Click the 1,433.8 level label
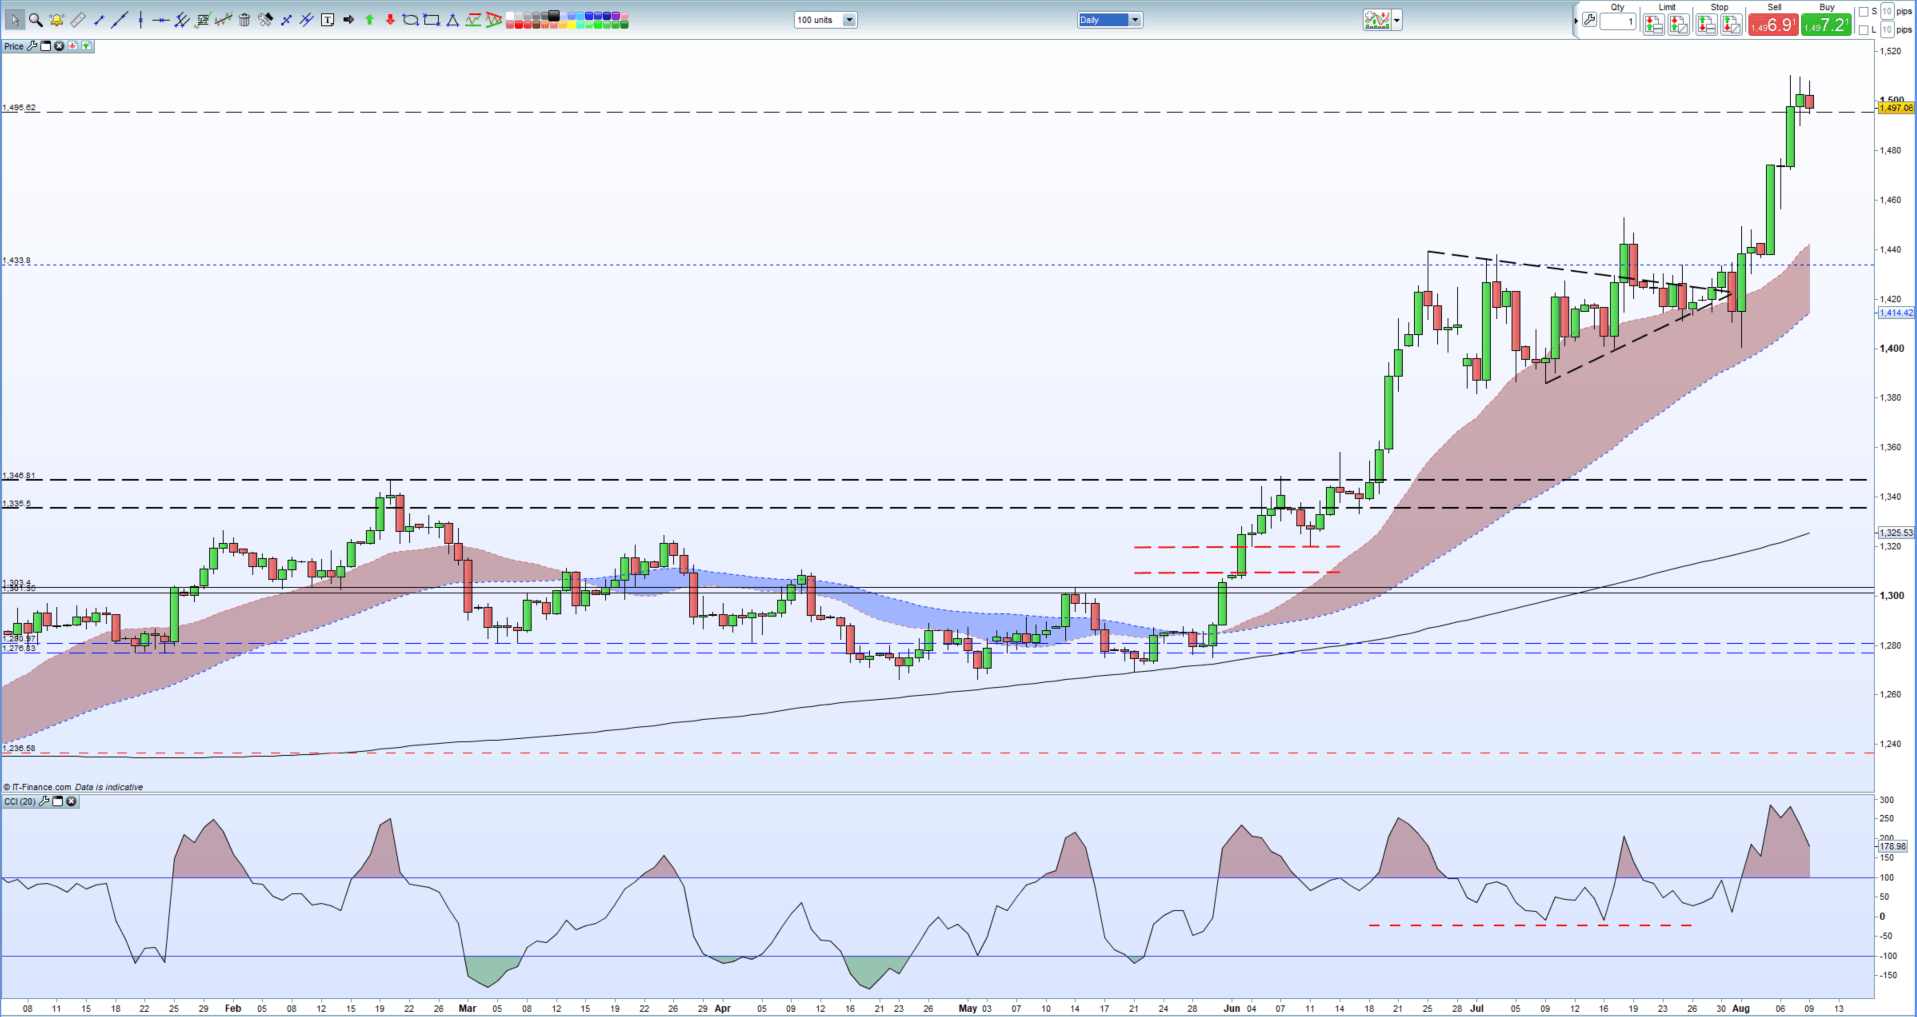The image size is (1917, 1017). coord(17,260)
